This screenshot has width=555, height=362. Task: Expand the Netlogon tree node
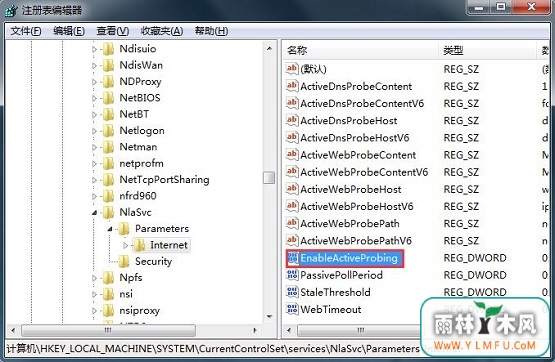click(x=94, y=131)
